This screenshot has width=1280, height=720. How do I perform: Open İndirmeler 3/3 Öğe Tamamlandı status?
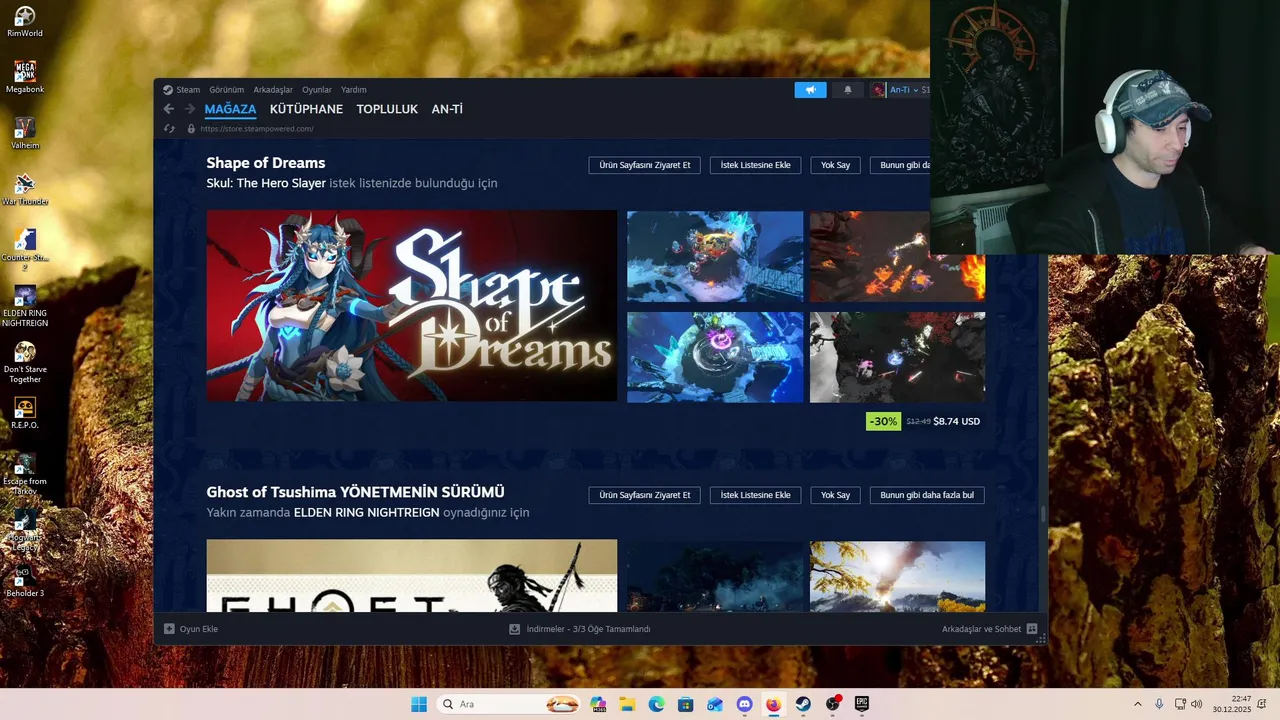click(x=588, y=629)
